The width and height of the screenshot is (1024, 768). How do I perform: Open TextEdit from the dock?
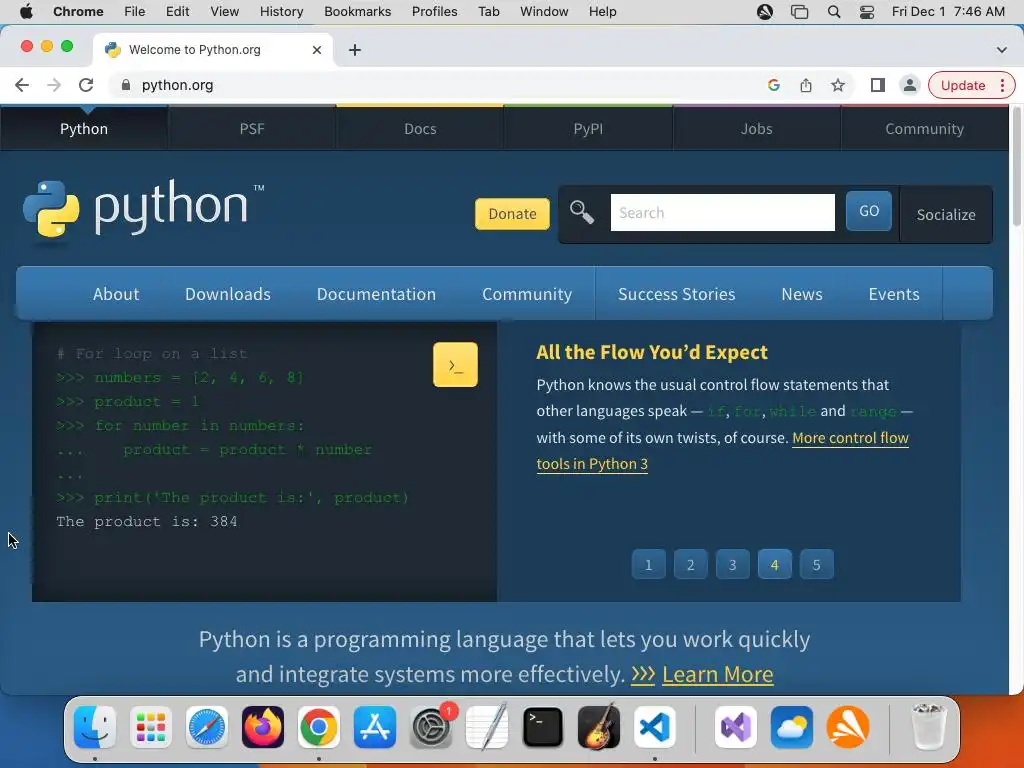[x=487, y=727]
